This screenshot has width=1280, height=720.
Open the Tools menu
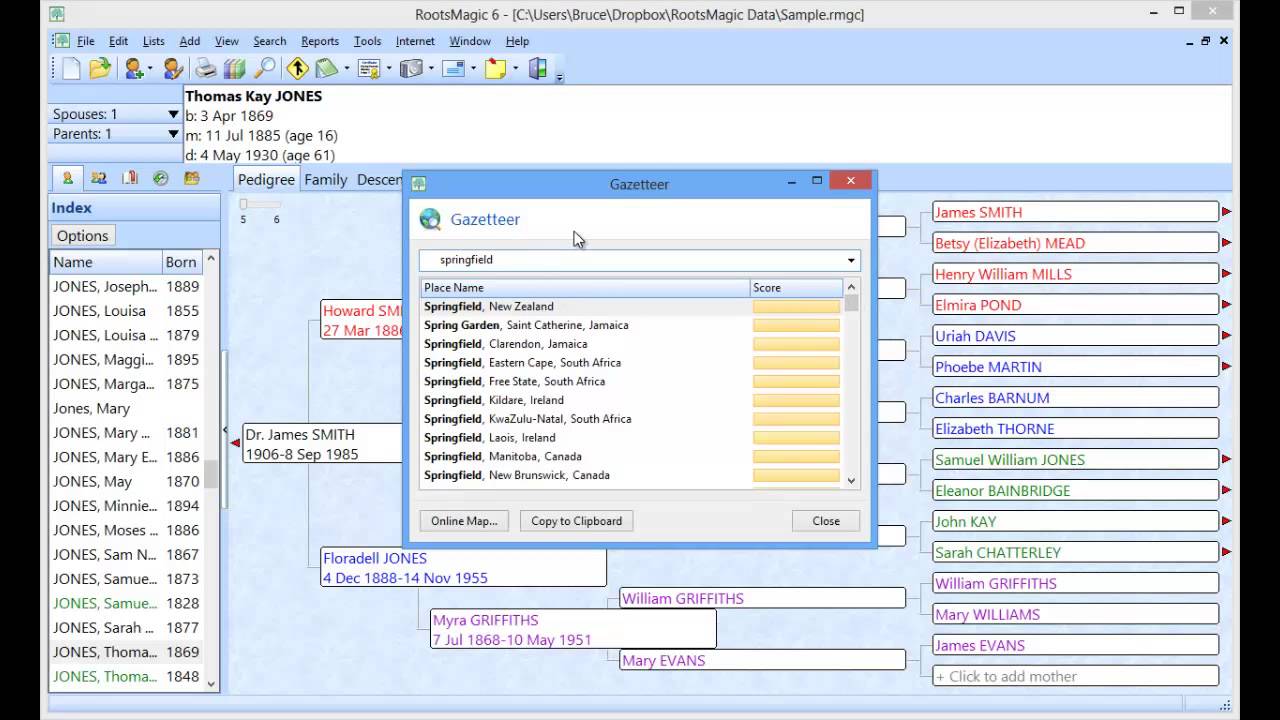pos(367,41)
